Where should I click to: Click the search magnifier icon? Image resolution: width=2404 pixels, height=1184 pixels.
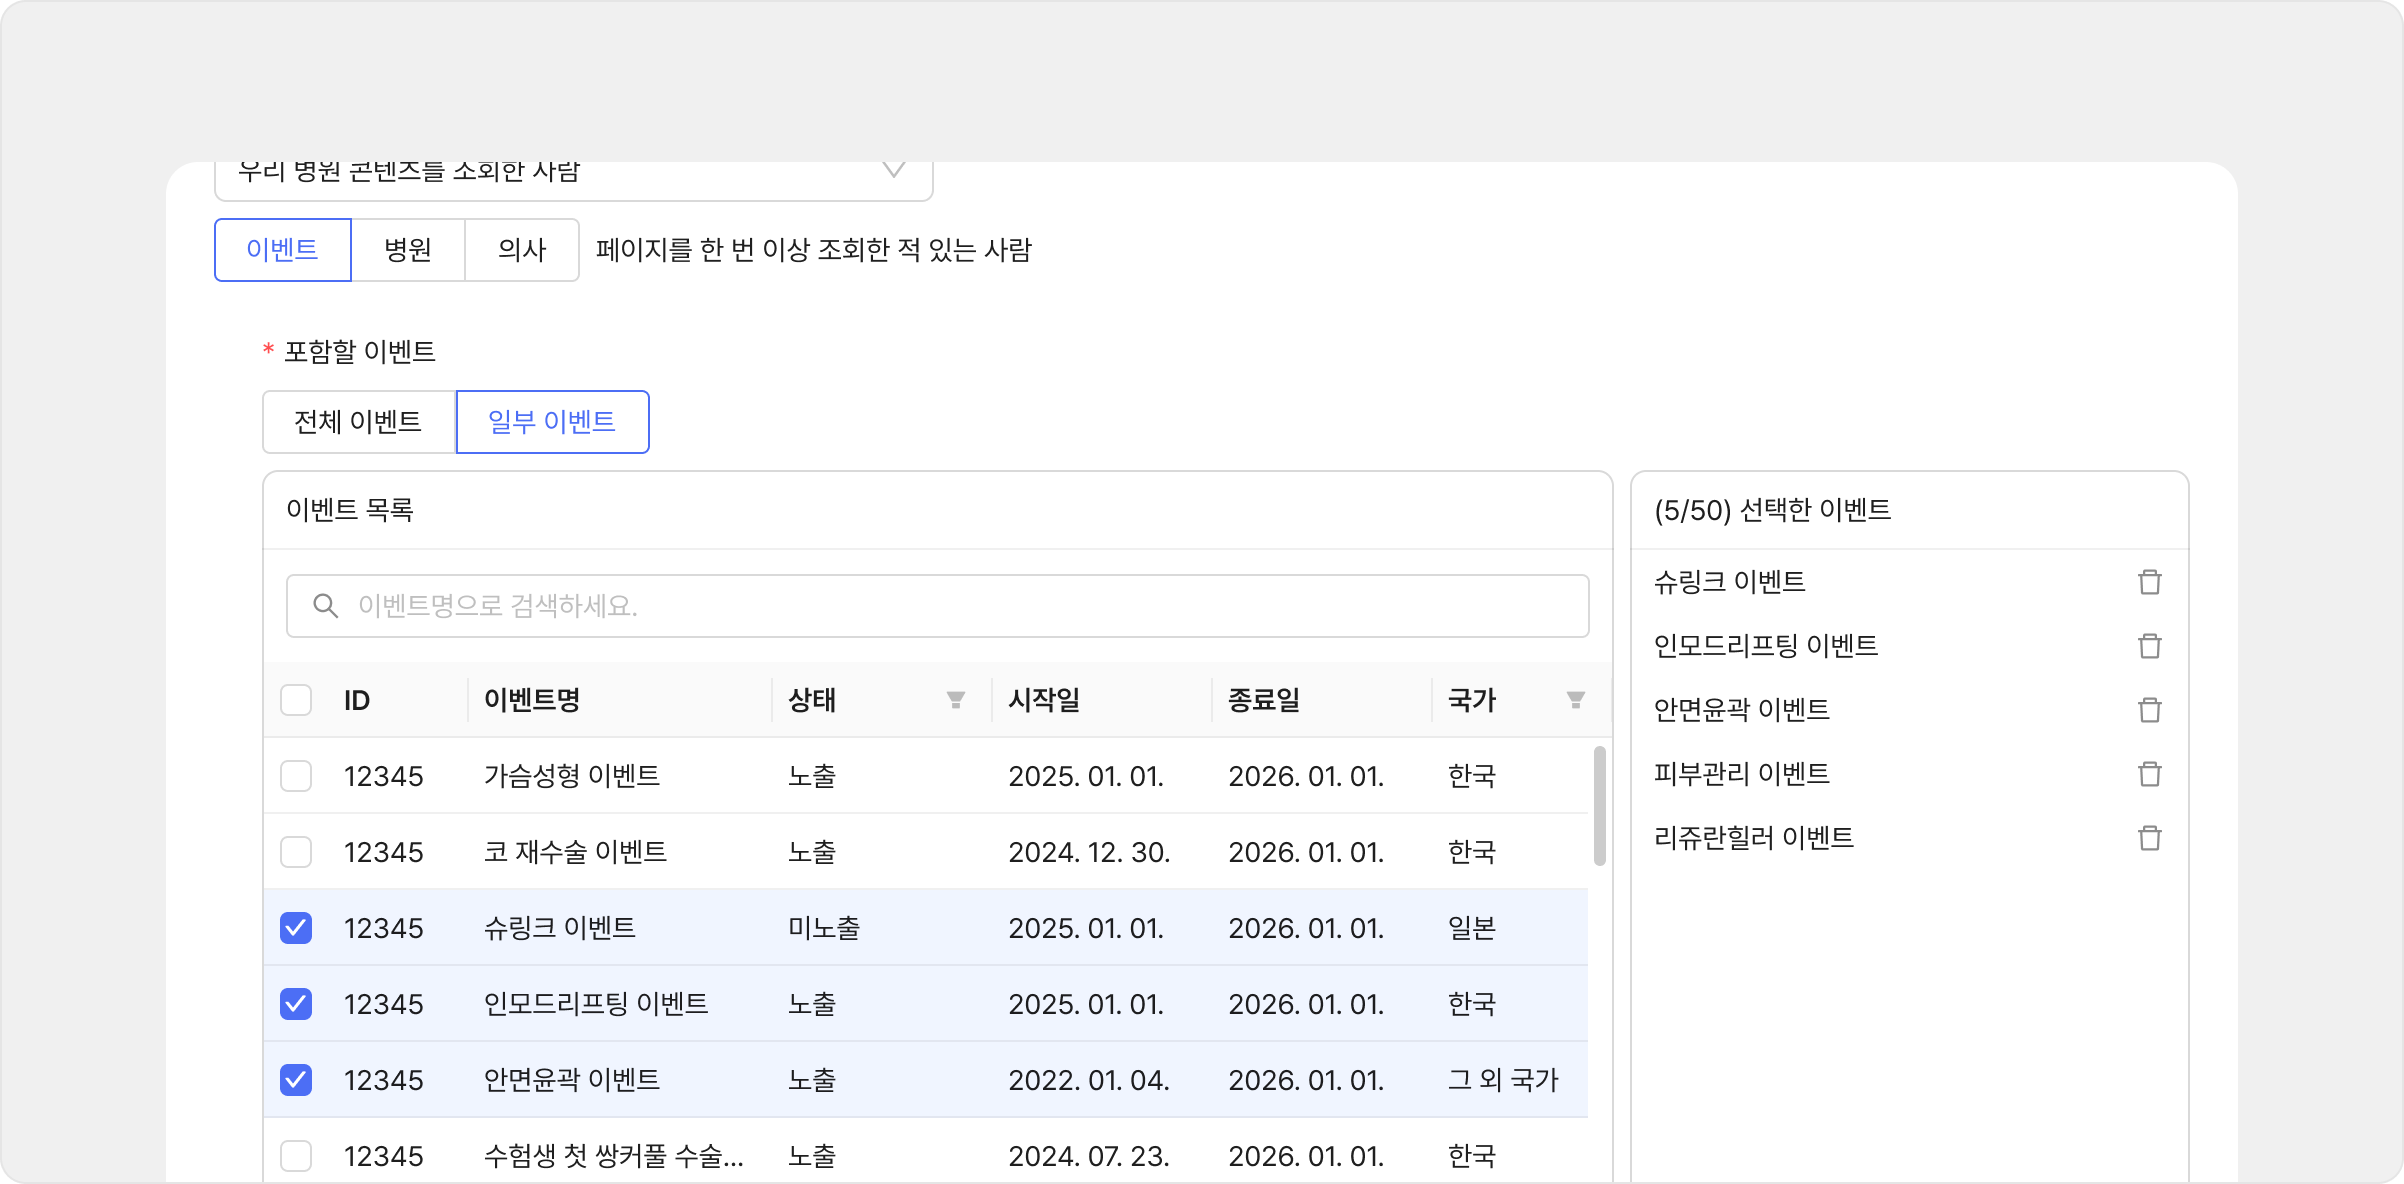coord(325,606)
